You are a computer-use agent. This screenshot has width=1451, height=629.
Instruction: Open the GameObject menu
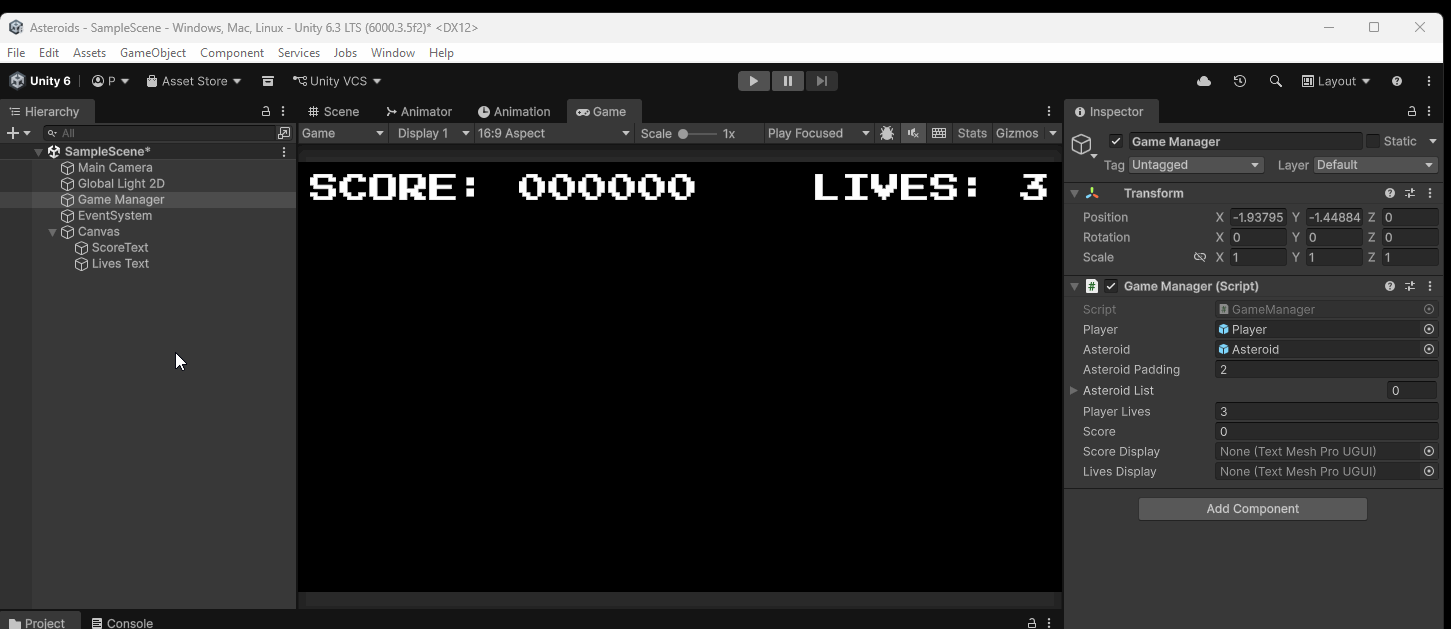[x=153, y=53]
